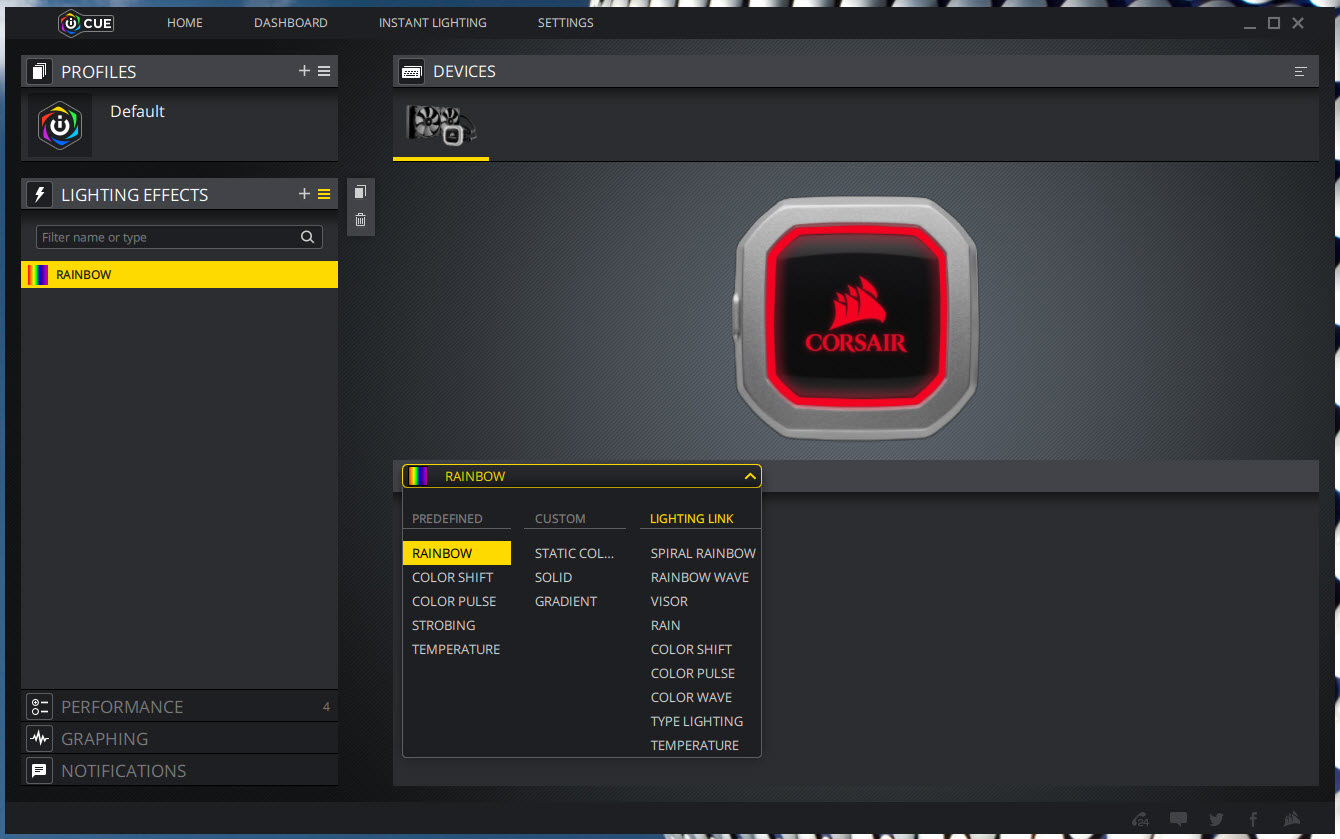The image size is (1340, 839).
Task: Choose predefined COLOR PULSE effect
Action: pos(454,601)
